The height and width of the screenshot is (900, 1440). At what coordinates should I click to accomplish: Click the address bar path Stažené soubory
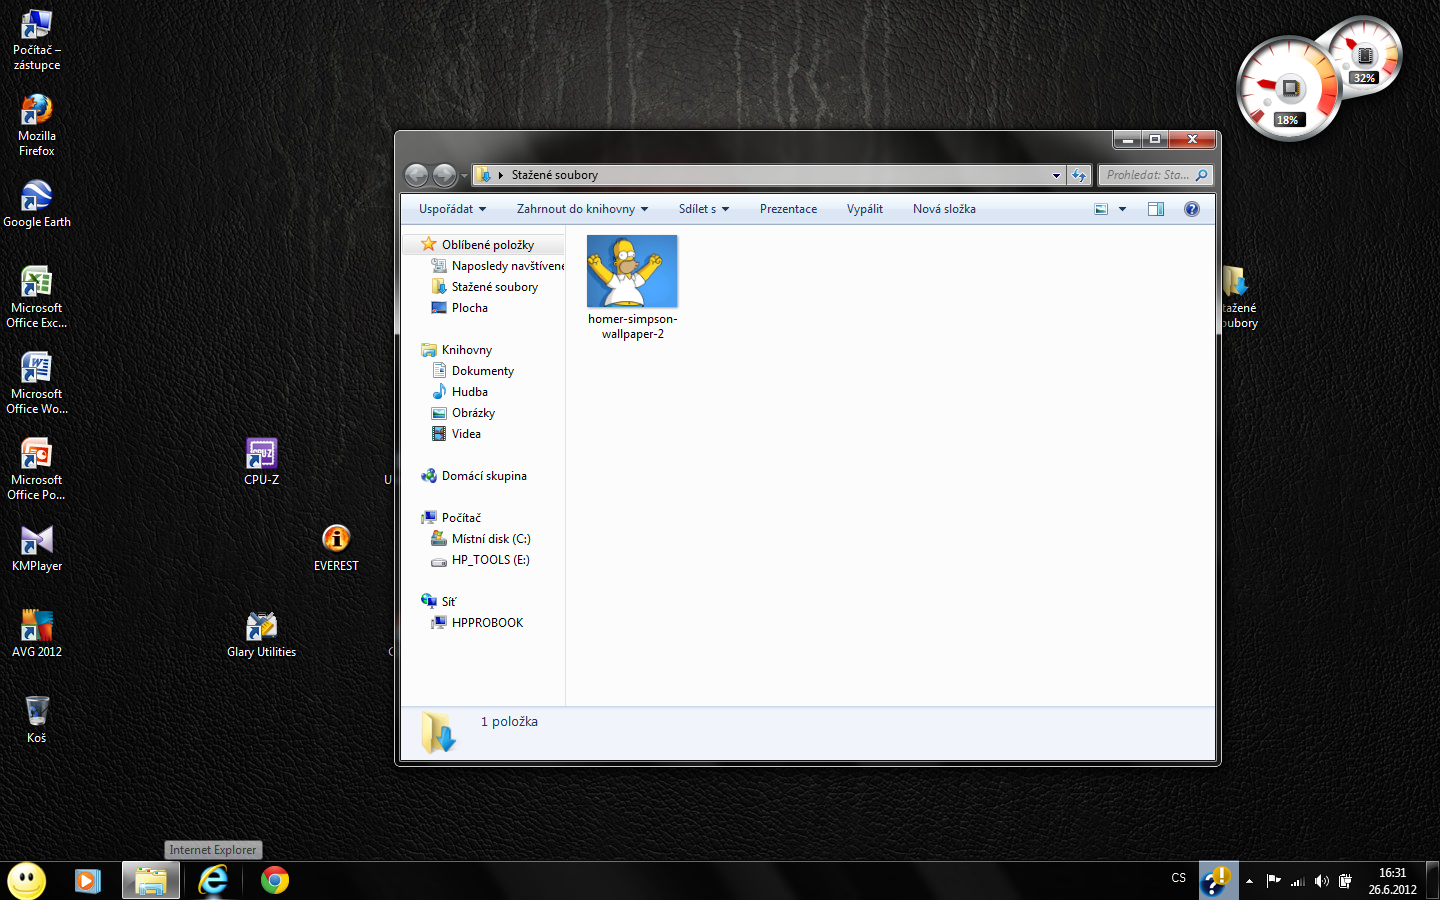coord(555,175)
